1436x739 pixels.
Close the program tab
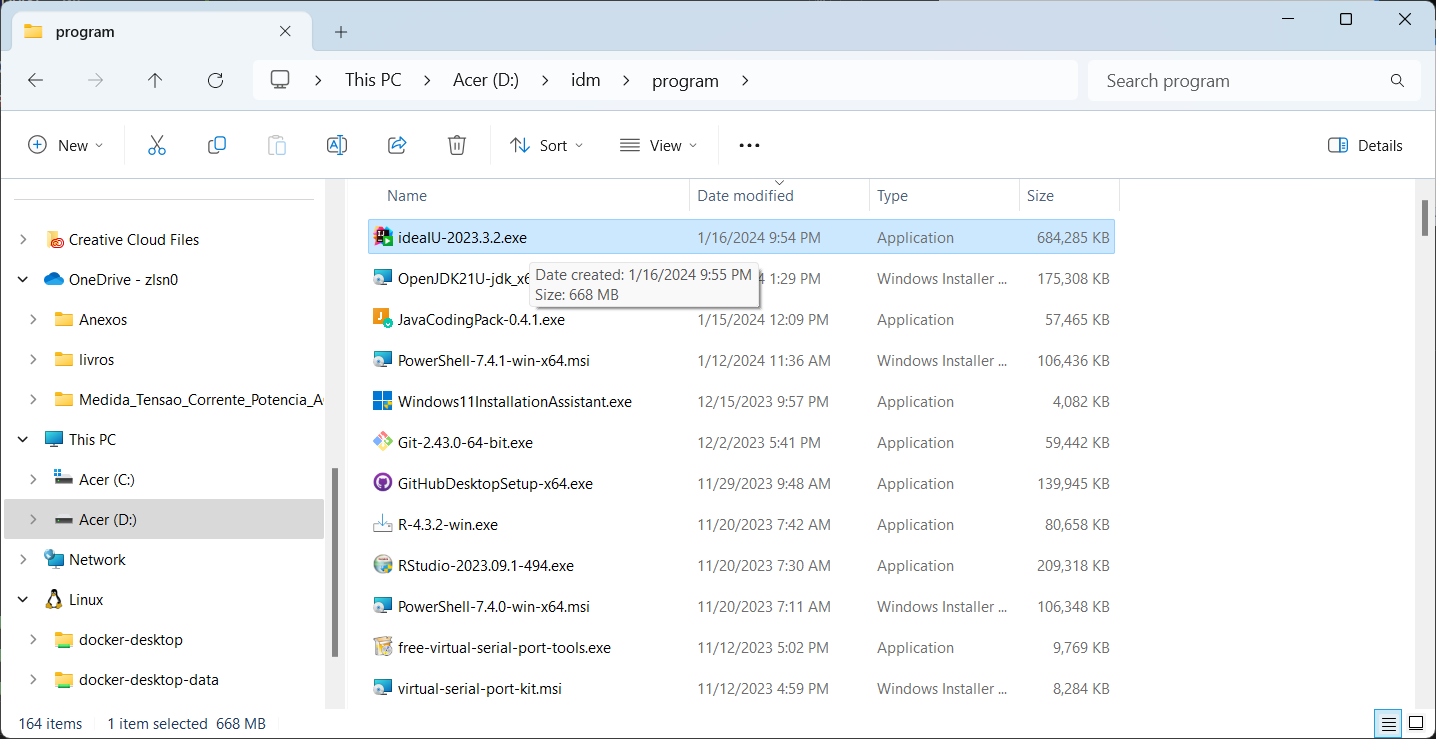coord(285,31)
